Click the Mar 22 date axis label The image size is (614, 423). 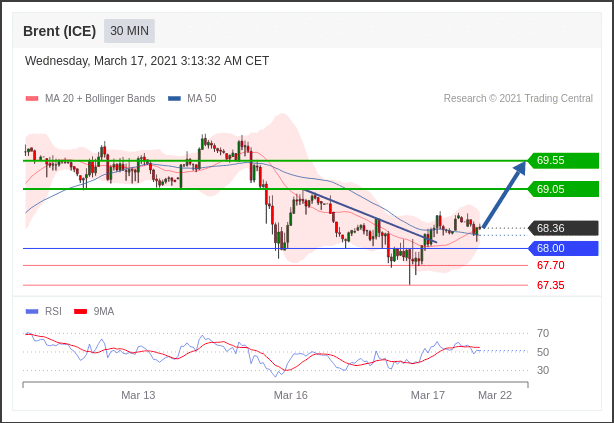(495, 395)
